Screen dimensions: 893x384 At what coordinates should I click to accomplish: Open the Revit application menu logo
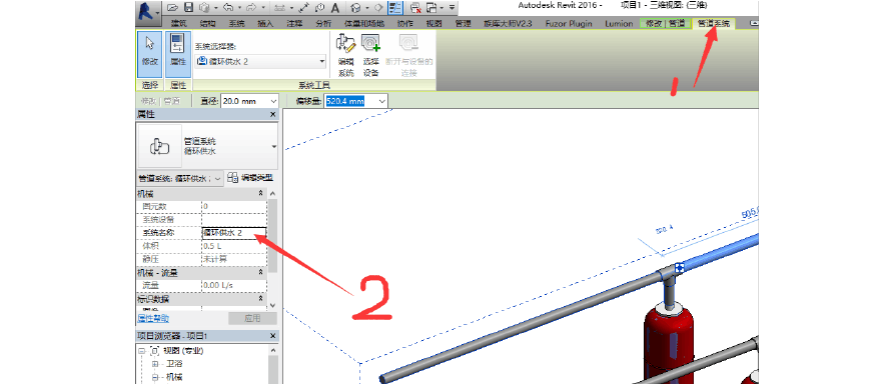148,13
